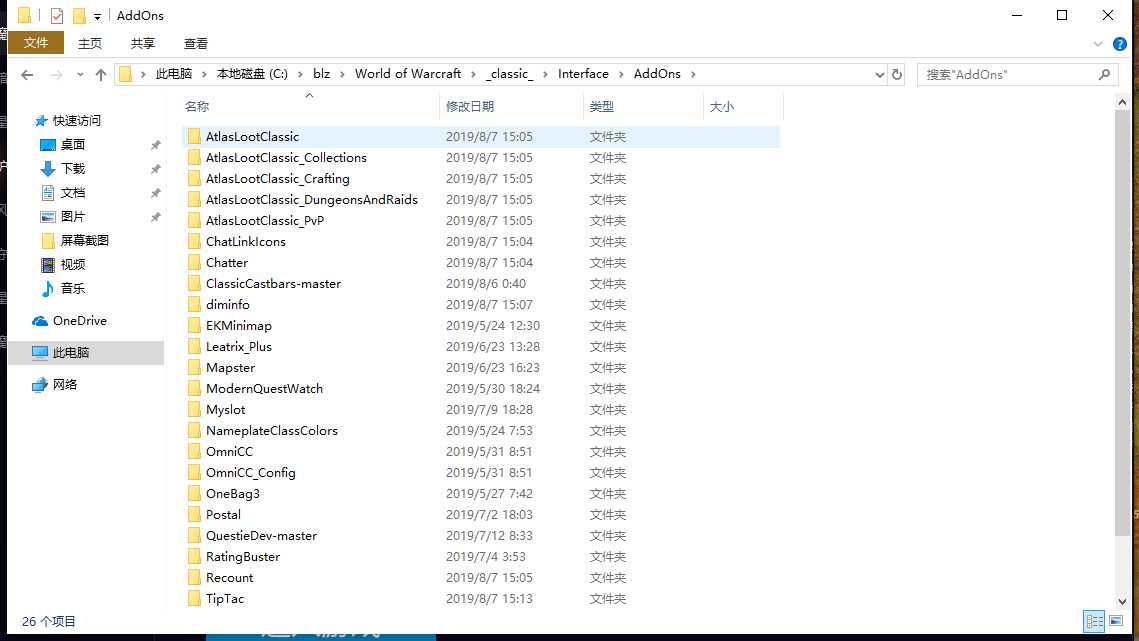Screen dimensions: 1139x641
Task: Select 快速访问 in the navigation pane
Action: click(x=76, y=121)
